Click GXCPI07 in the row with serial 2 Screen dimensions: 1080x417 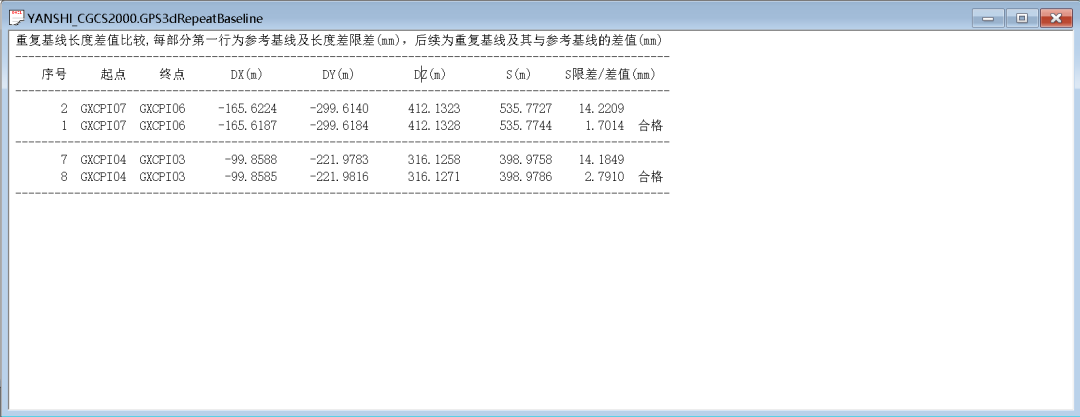coord(103,109)
